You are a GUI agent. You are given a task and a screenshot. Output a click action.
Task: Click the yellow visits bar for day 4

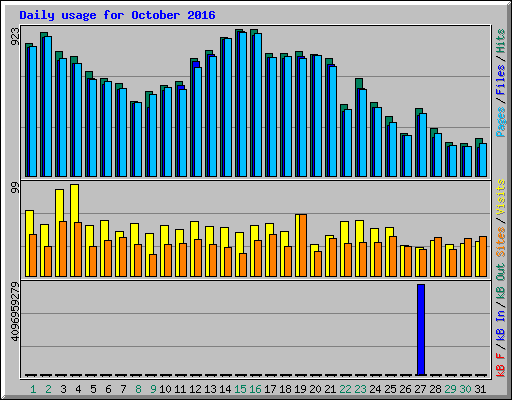click(x=75, y=230)
